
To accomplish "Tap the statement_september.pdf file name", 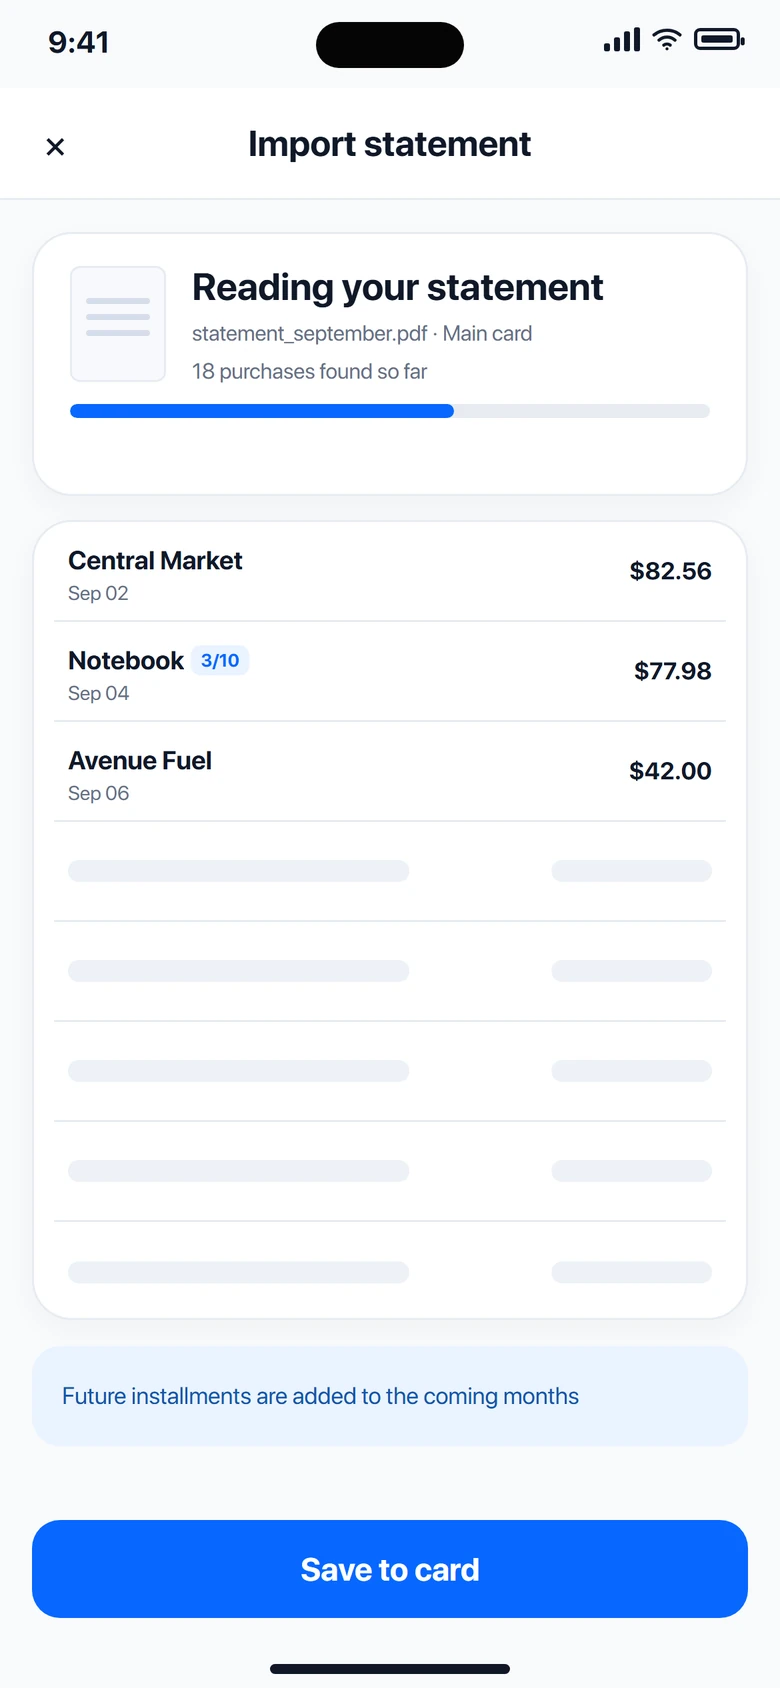I will click(x=309, y=334).
